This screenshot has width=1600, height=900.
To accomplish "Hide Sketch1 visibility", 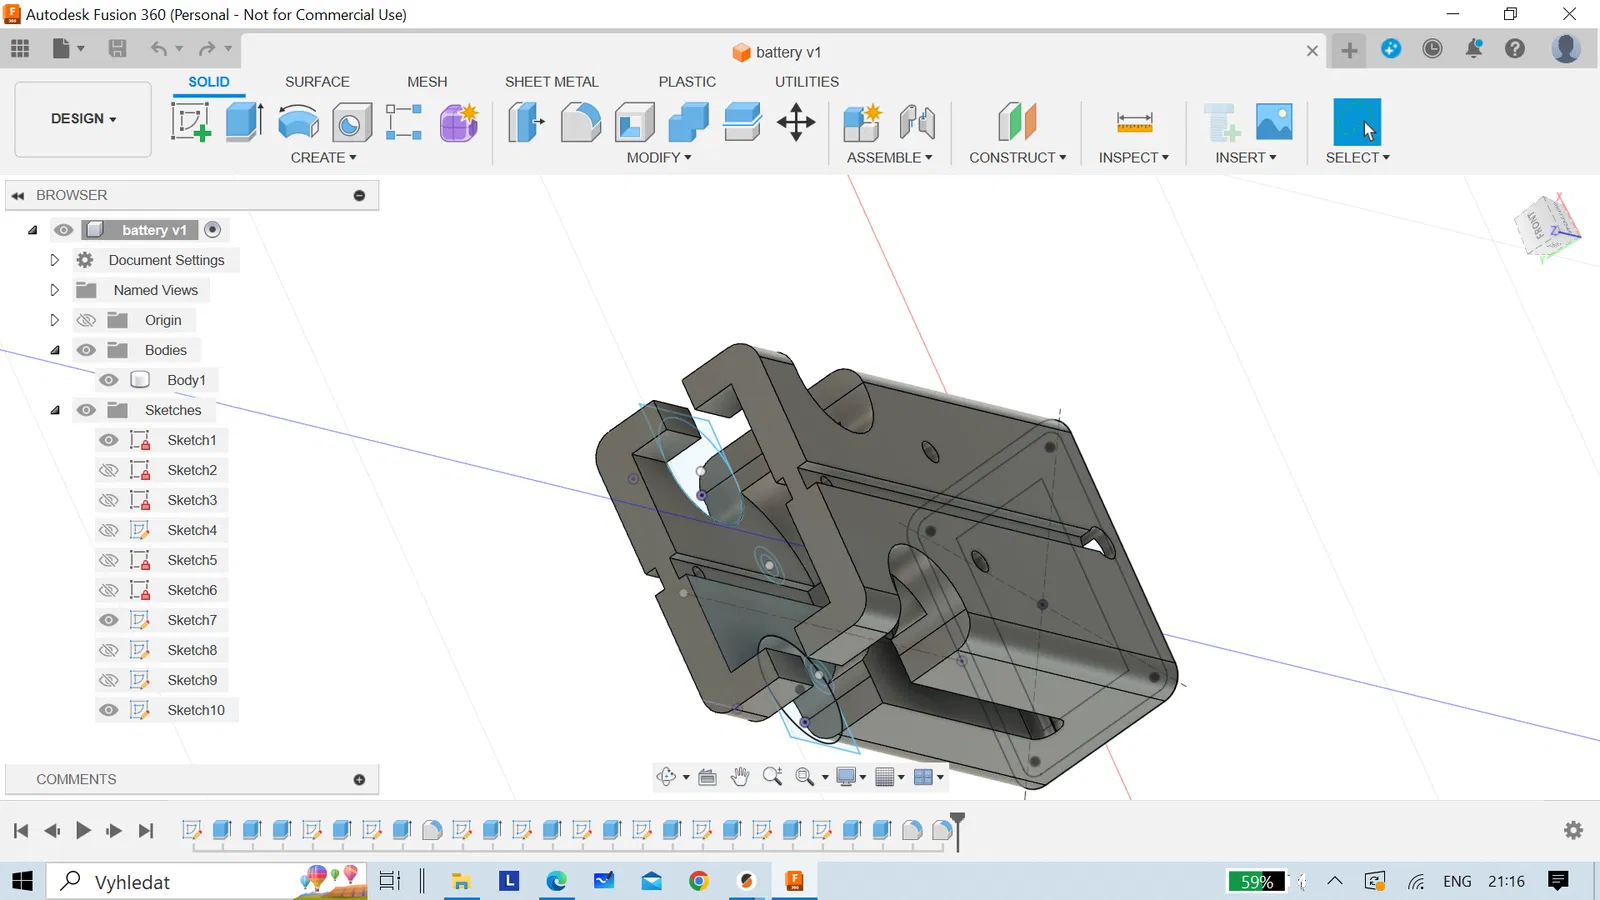I will tap(109, 440).
